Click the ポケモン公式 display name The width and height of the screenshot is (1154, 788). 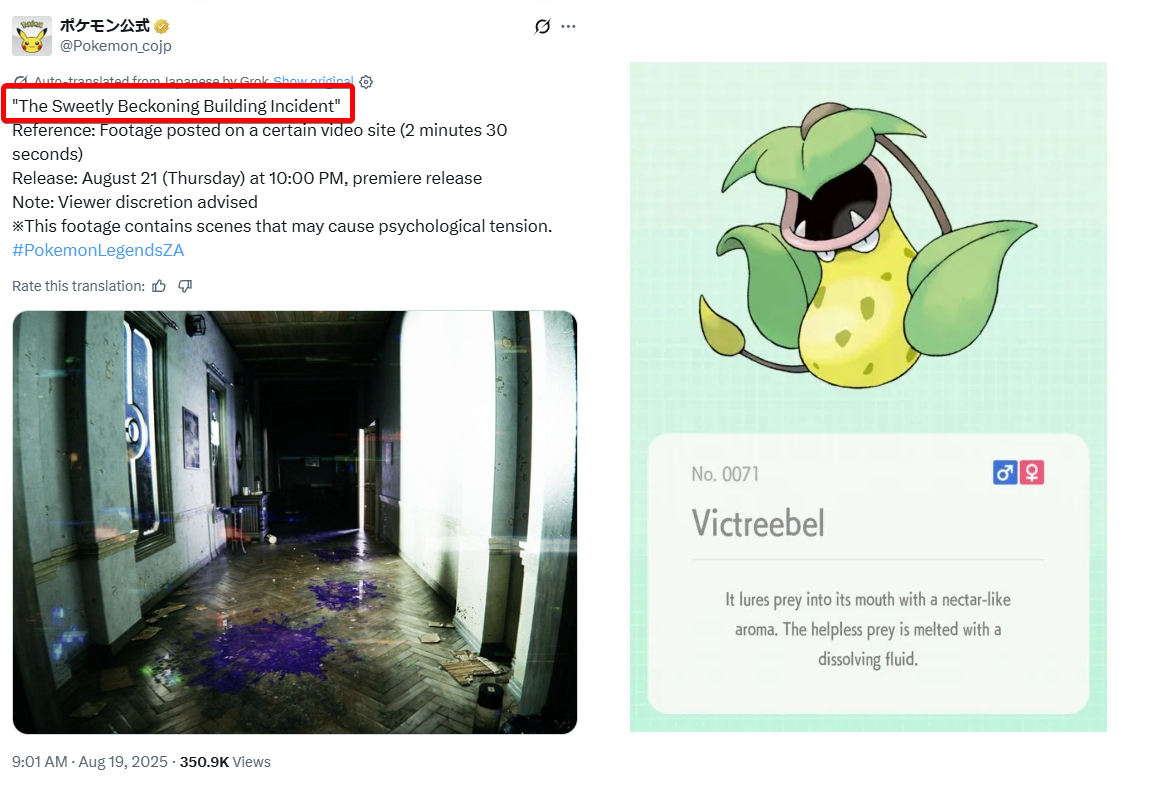105,26
